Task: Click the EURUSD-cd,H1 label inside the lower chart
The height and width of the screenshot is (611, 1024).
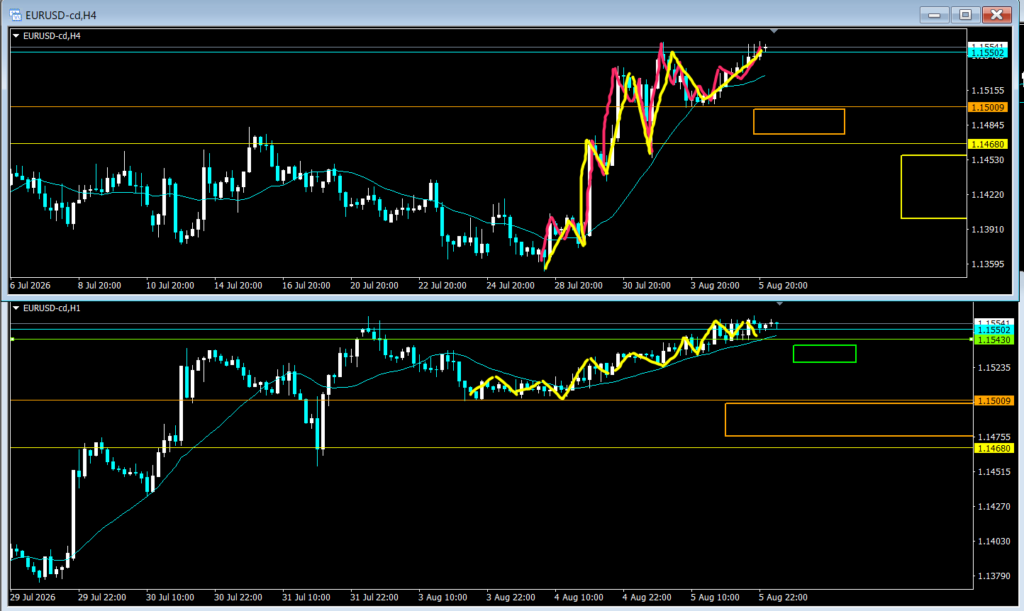Action: pyautogui.click(x=52, y=308)
